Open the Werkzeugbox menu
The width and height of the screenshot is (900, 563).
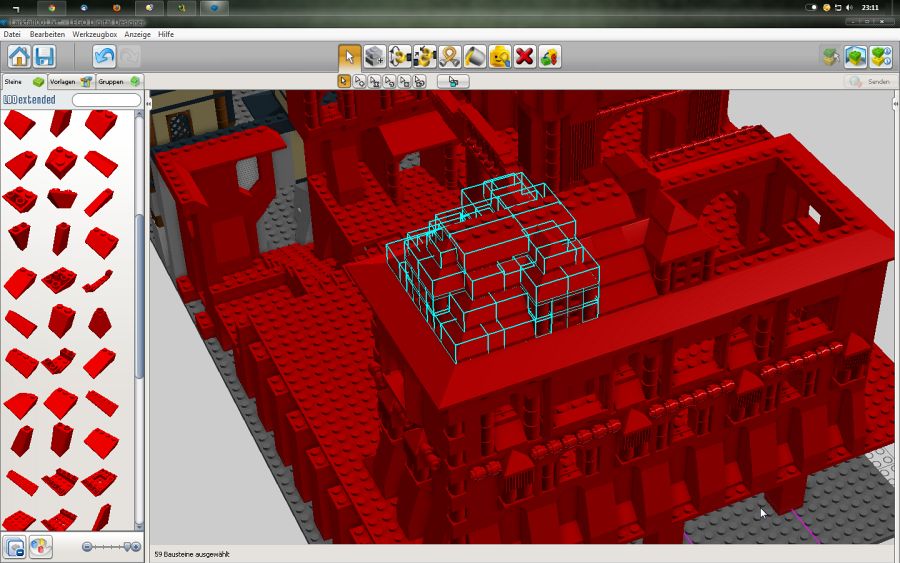pos(94,34)
